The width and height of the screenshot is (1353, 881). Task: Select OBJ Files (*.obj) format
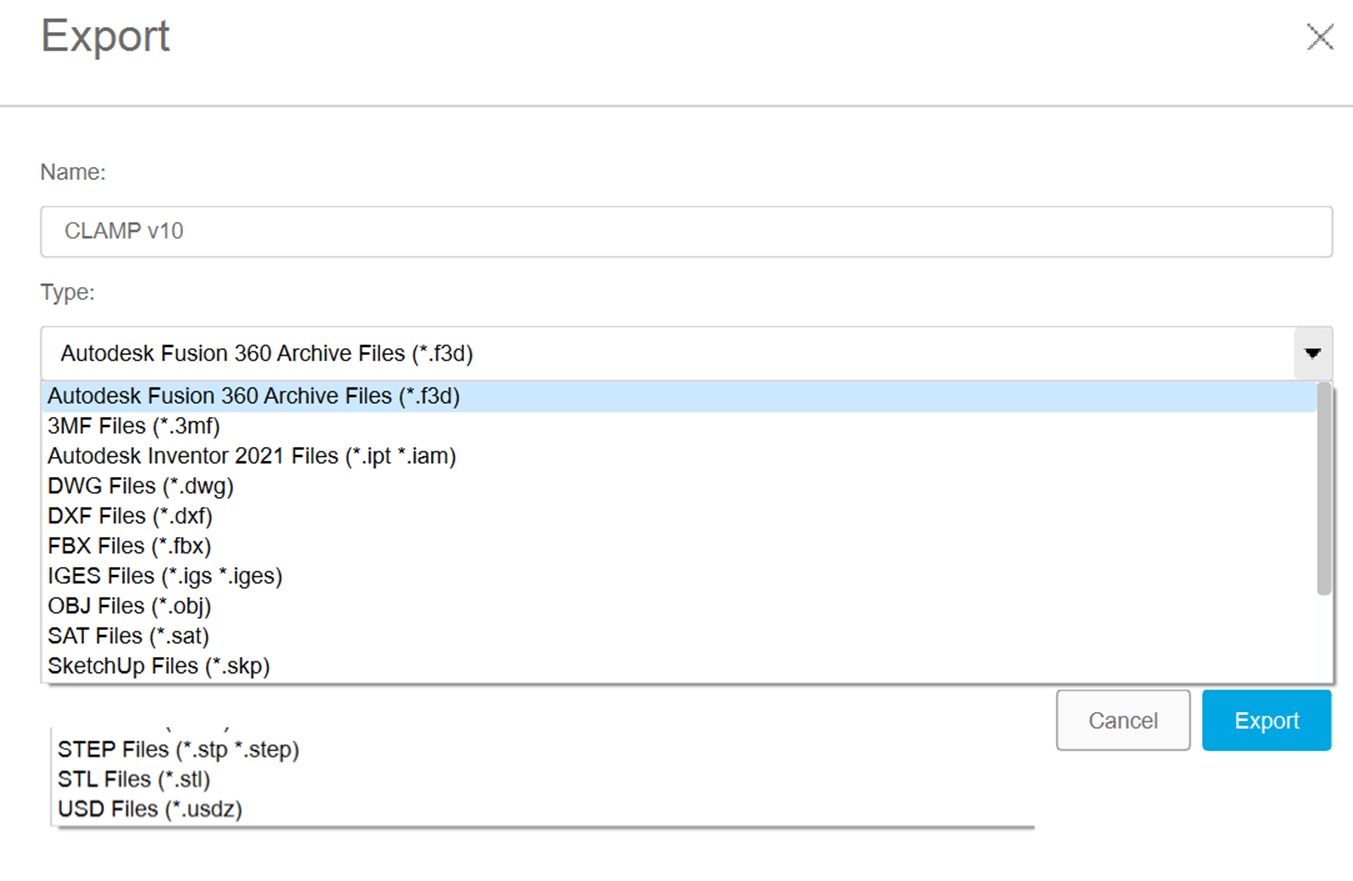point(679,607)
